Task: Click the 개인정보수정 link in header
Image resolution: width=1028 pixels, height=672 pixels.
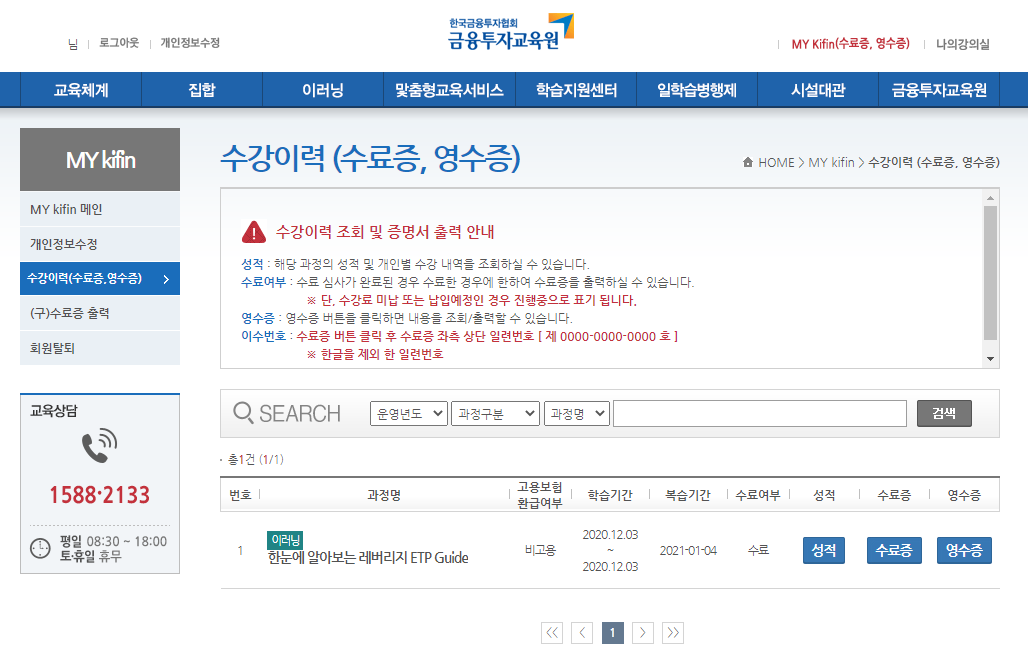Action: 190,43
